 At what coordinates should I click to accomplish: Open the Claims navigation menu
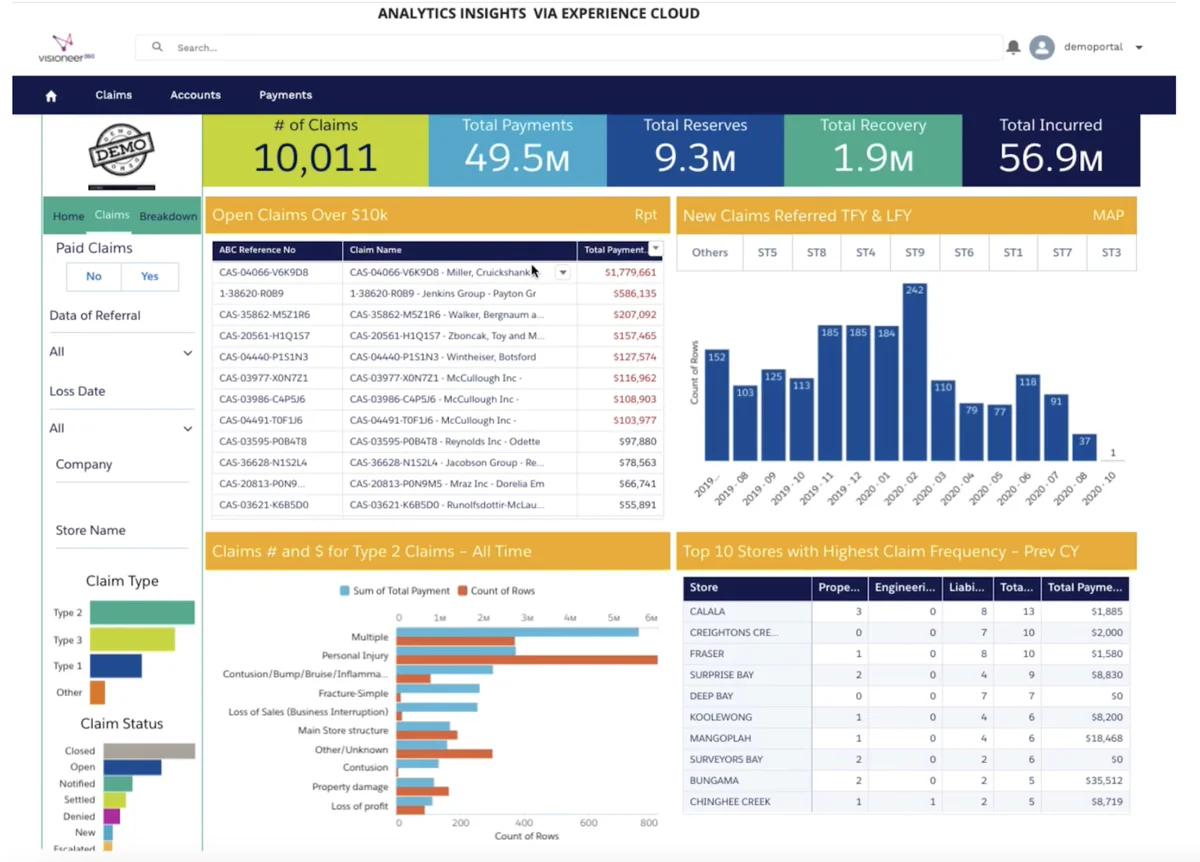click(x=114, y=95)
